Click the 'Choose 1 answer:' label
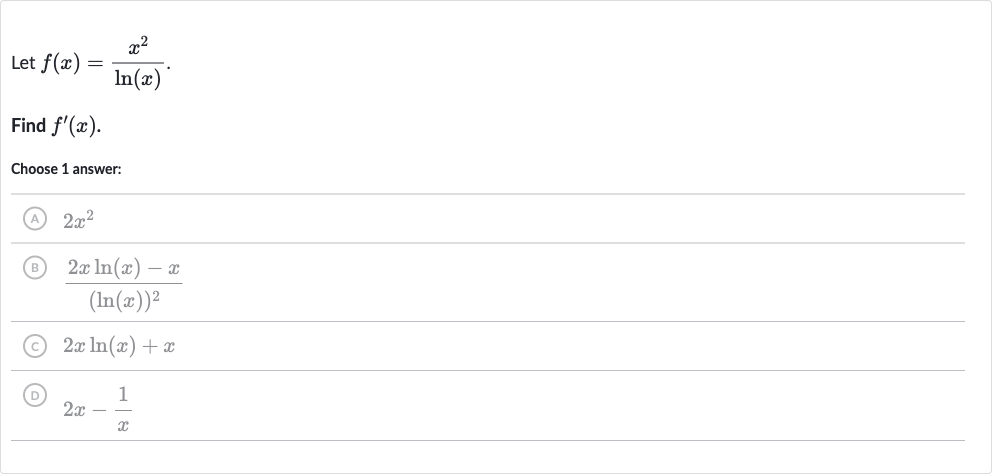 (66, 169)
